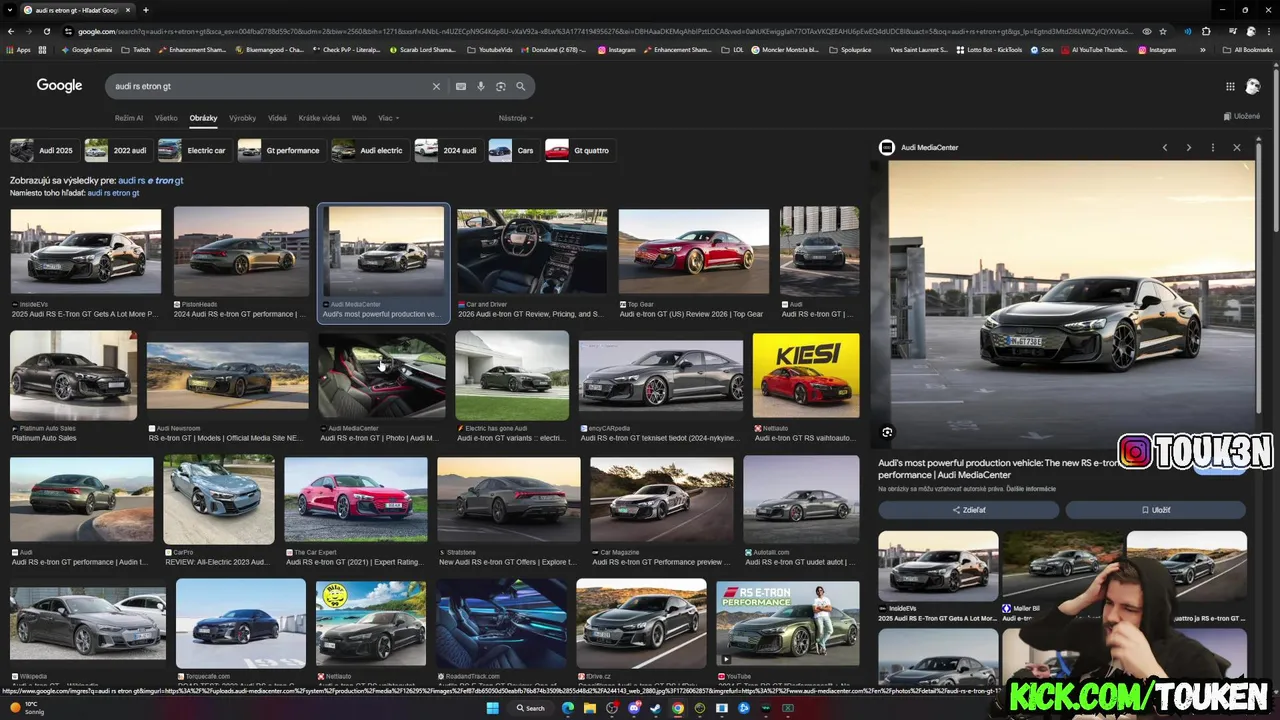1280x720 pixels.
Task: Open corrected query link audi rs e tron gt
Action: (x=151, y=181)
